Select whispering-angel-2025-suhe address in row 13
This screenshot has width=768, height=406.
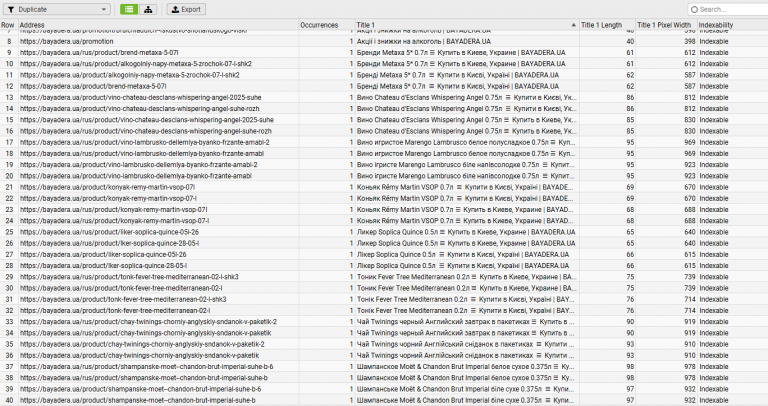tap(141, 97)
